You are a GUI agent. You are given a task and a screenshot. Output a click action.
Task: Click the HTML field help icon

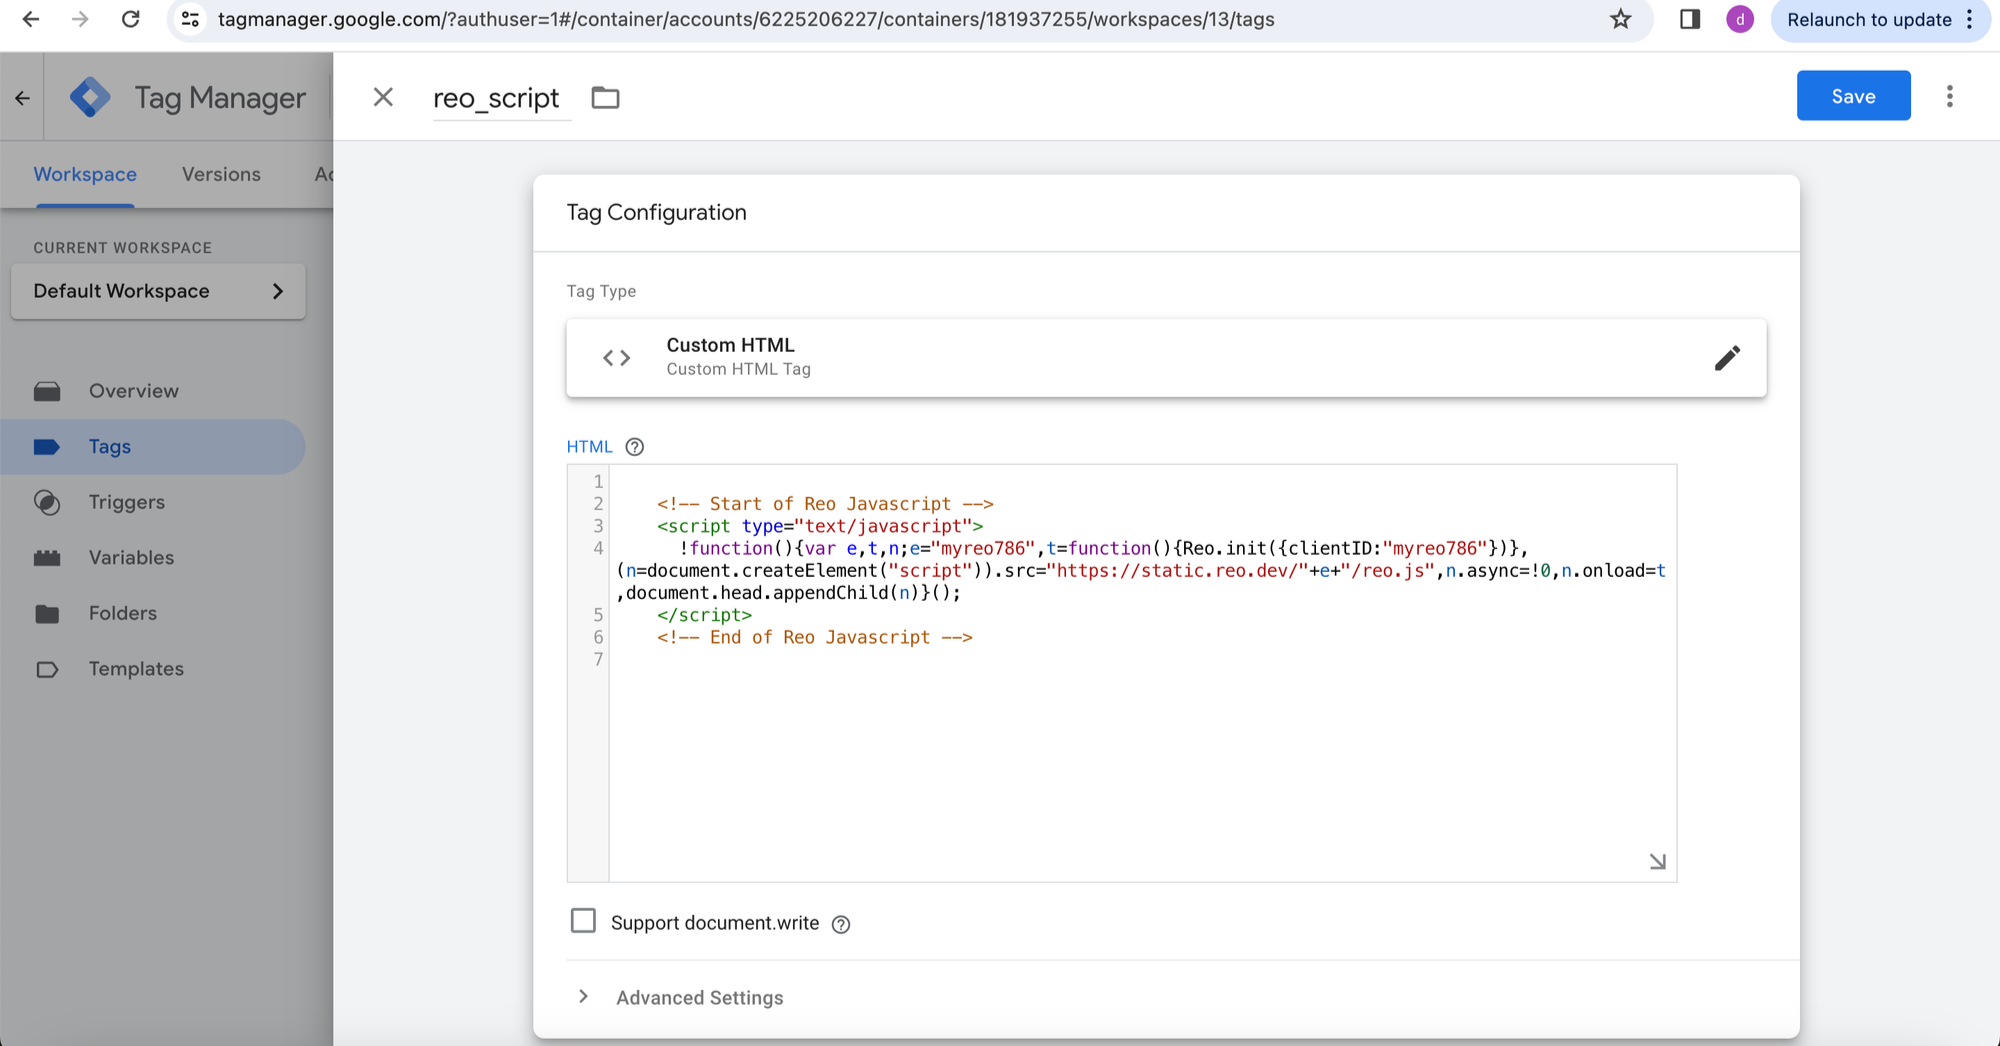click(634, 447)
